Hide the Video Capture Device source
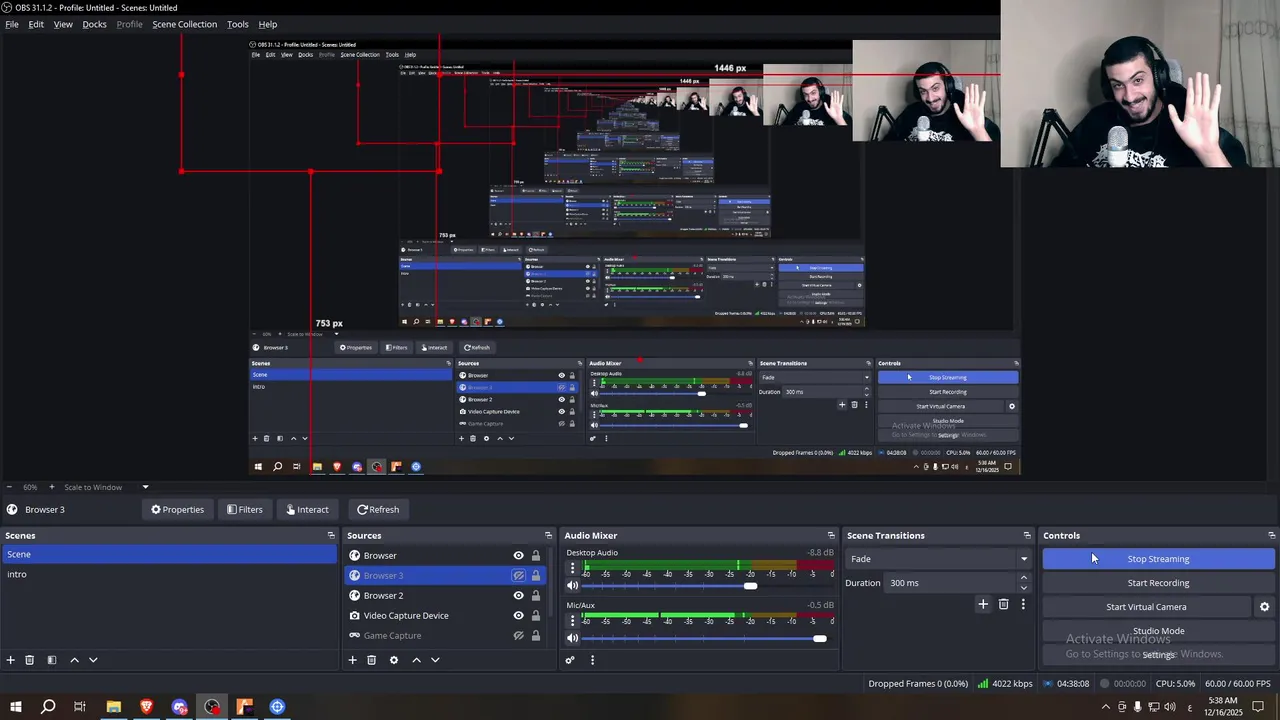 pyautogui.click(x=518, y=616)
